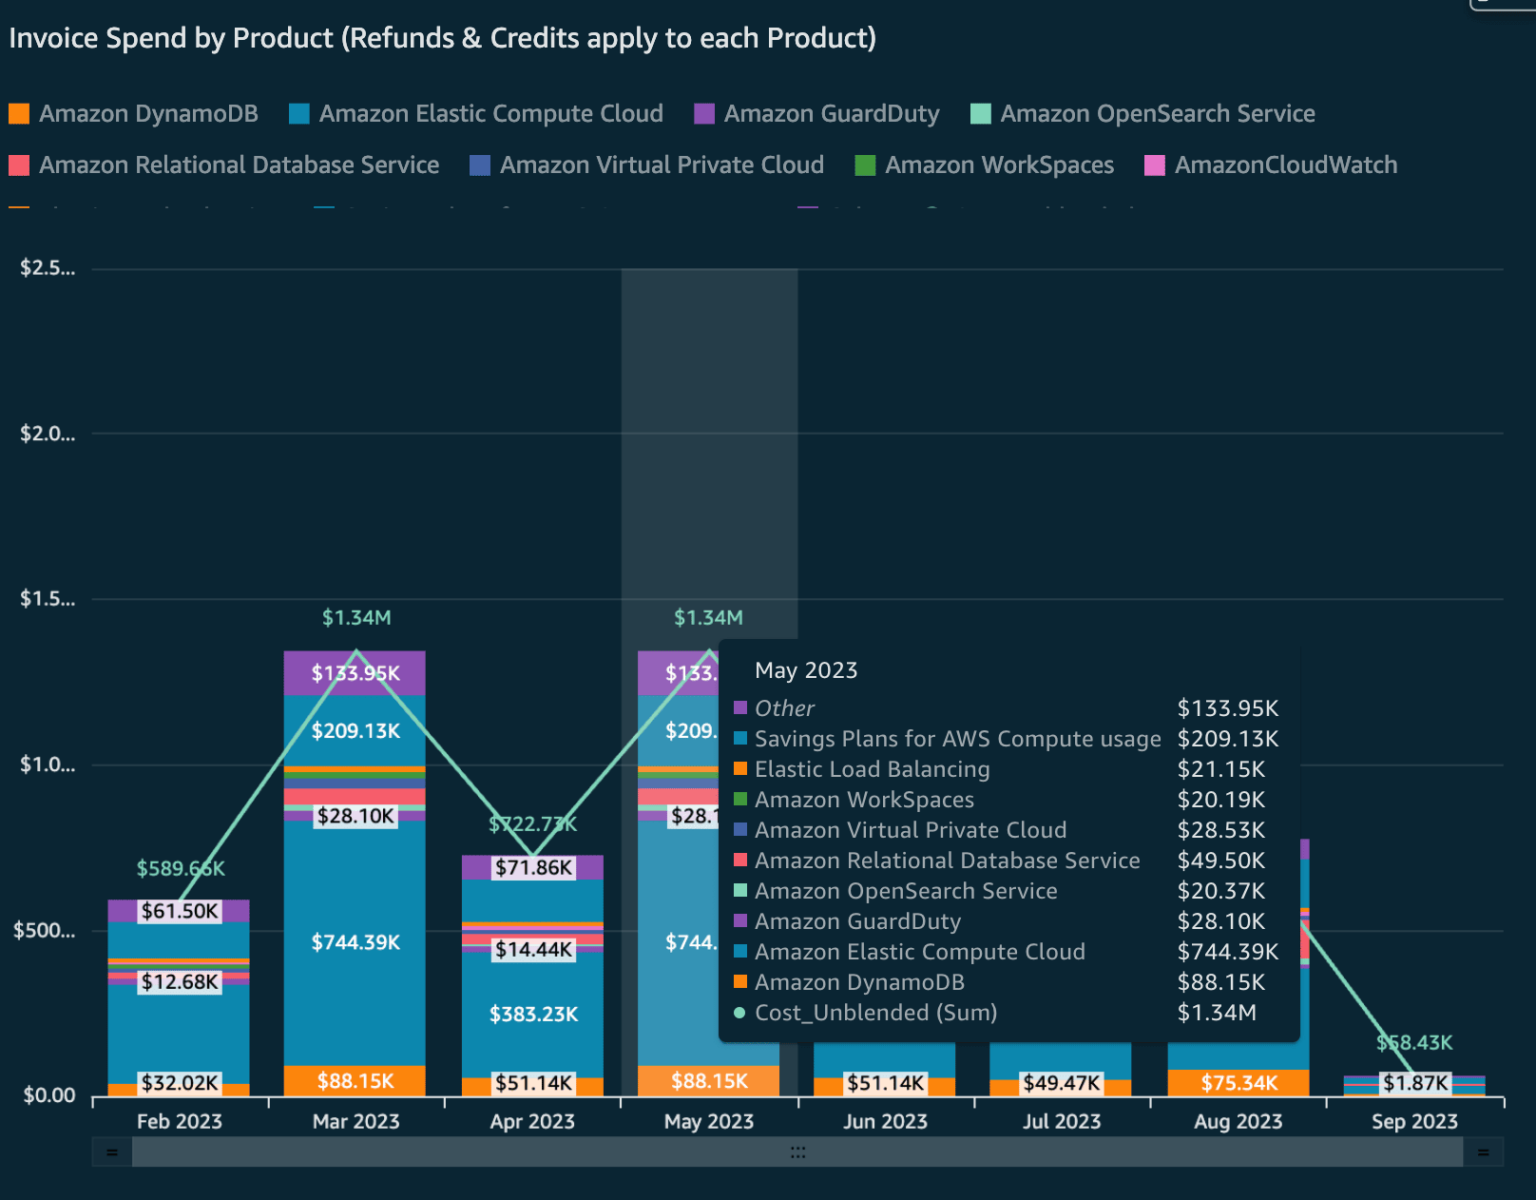Click the Cost_Unblended (Sum) row in the tooltip
Viewport: 1536px width, 1200px height.
(875, 1012)
